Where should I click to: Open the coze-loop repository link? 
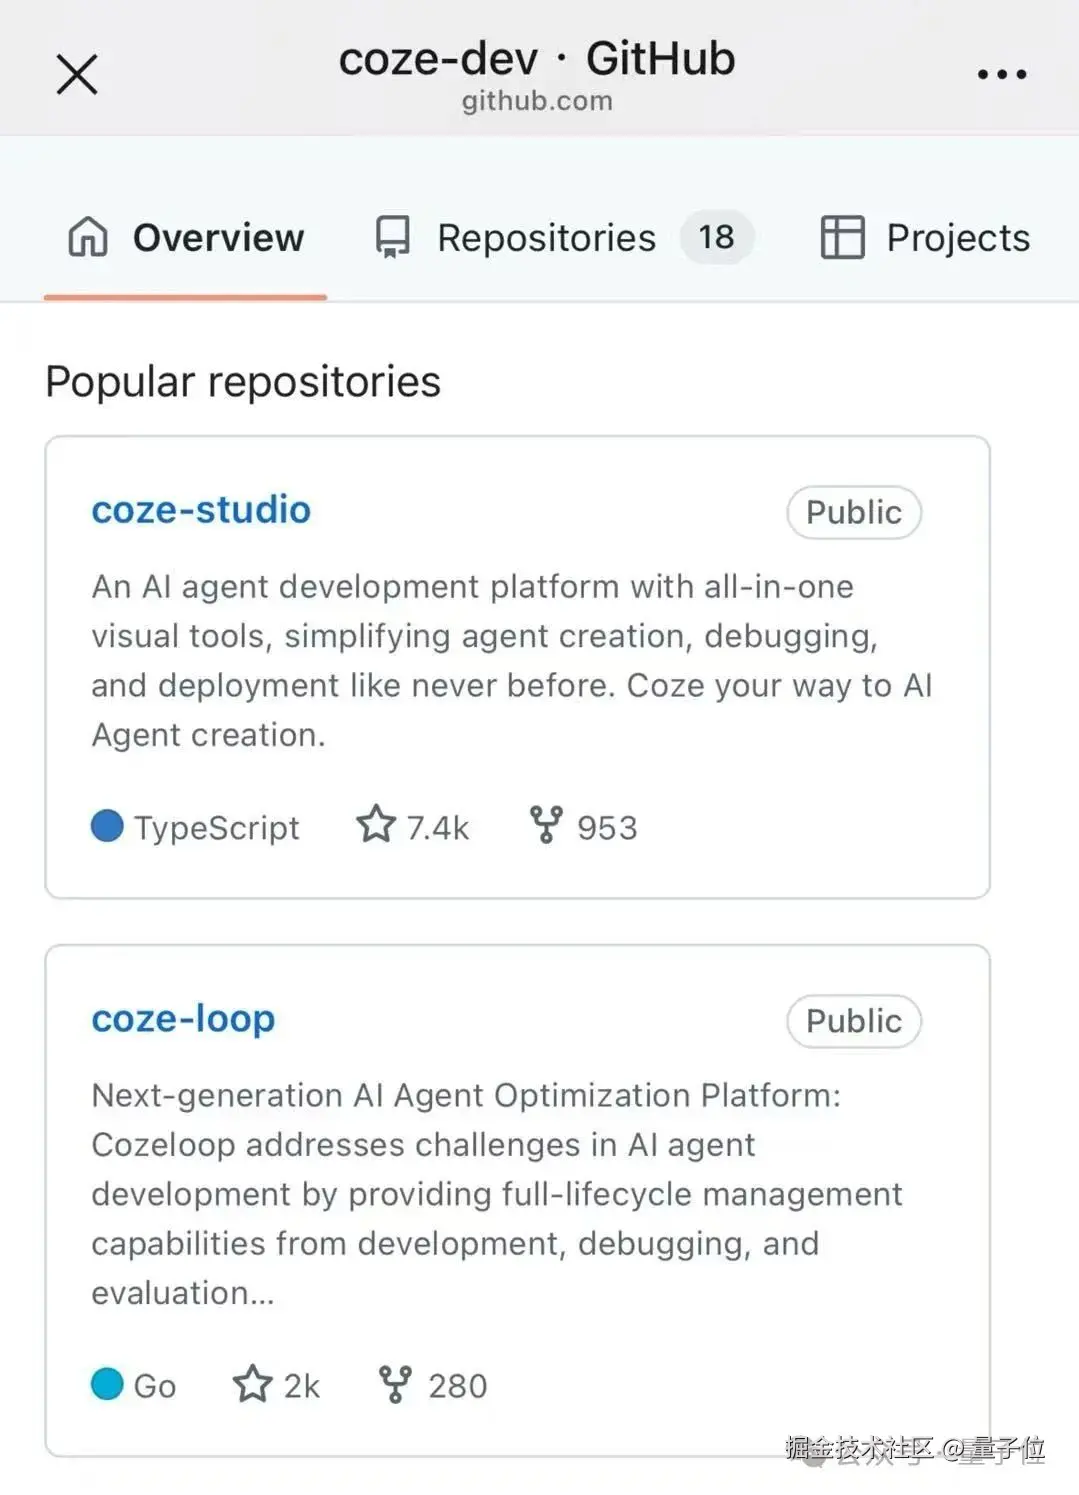[x=183, y=1019]
